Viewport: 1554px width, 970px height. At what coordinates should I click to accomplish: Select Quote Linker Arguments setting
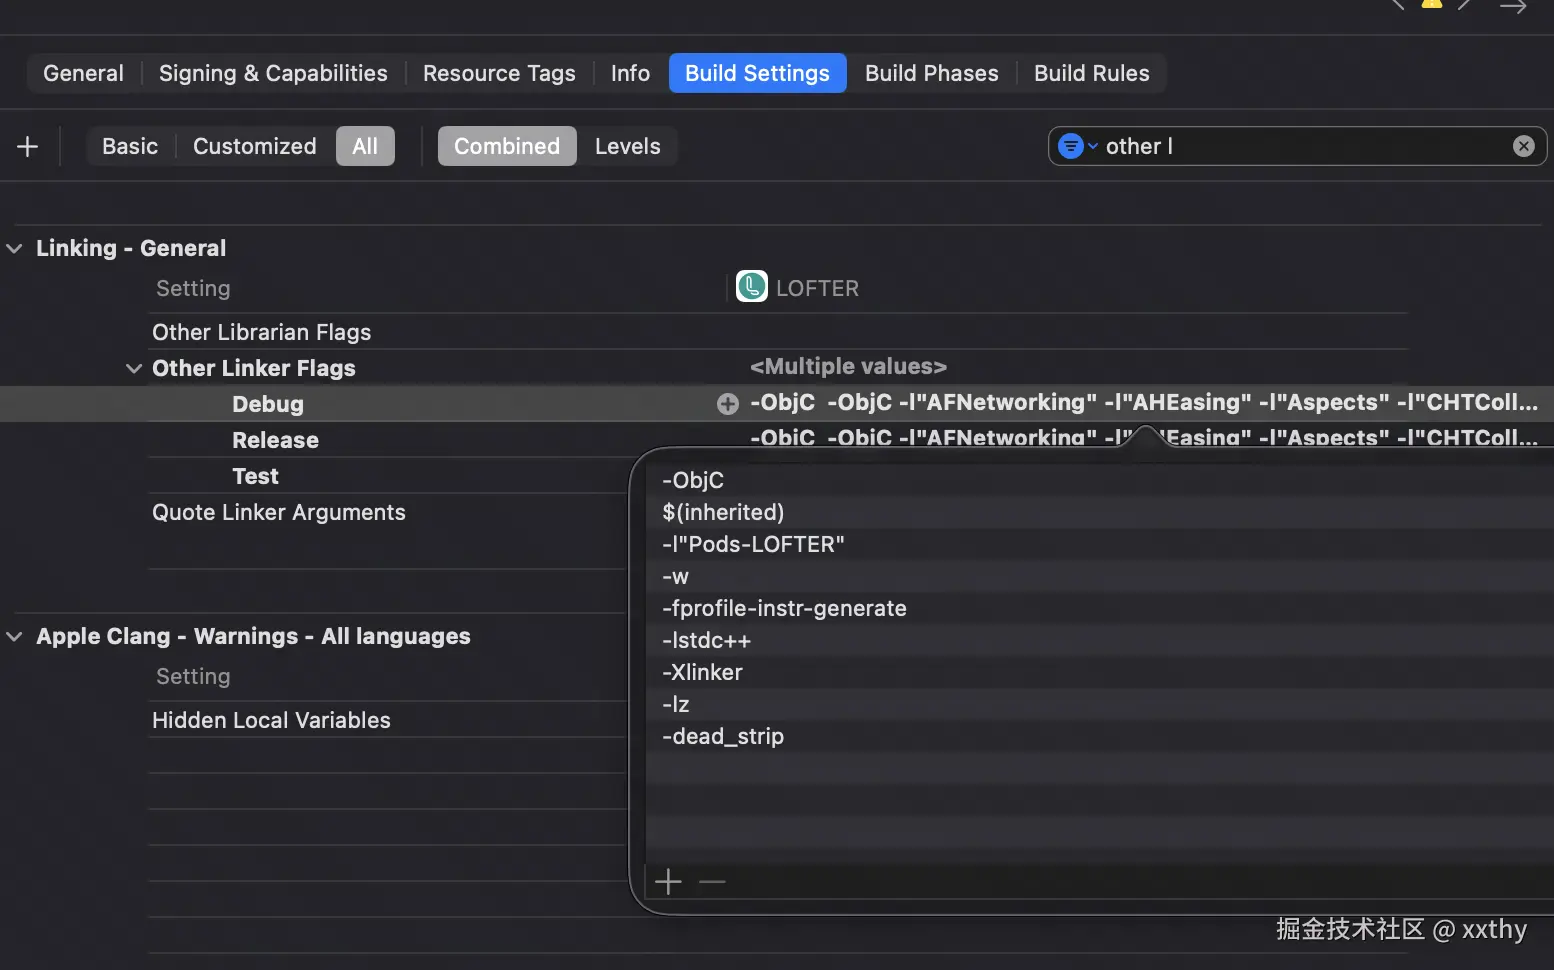278,512
